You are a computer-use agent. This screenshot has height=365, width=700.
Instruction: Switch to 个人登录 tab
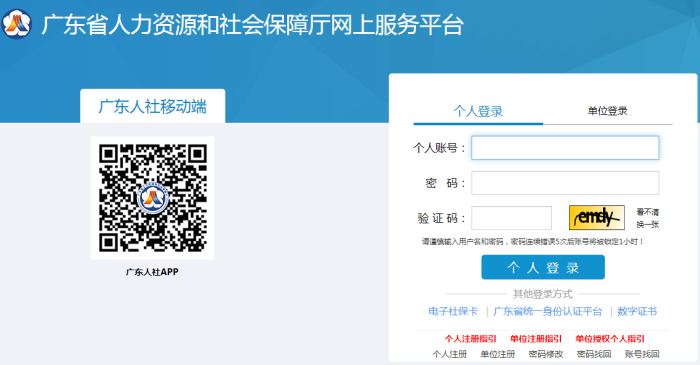click(x=478, y=111)
